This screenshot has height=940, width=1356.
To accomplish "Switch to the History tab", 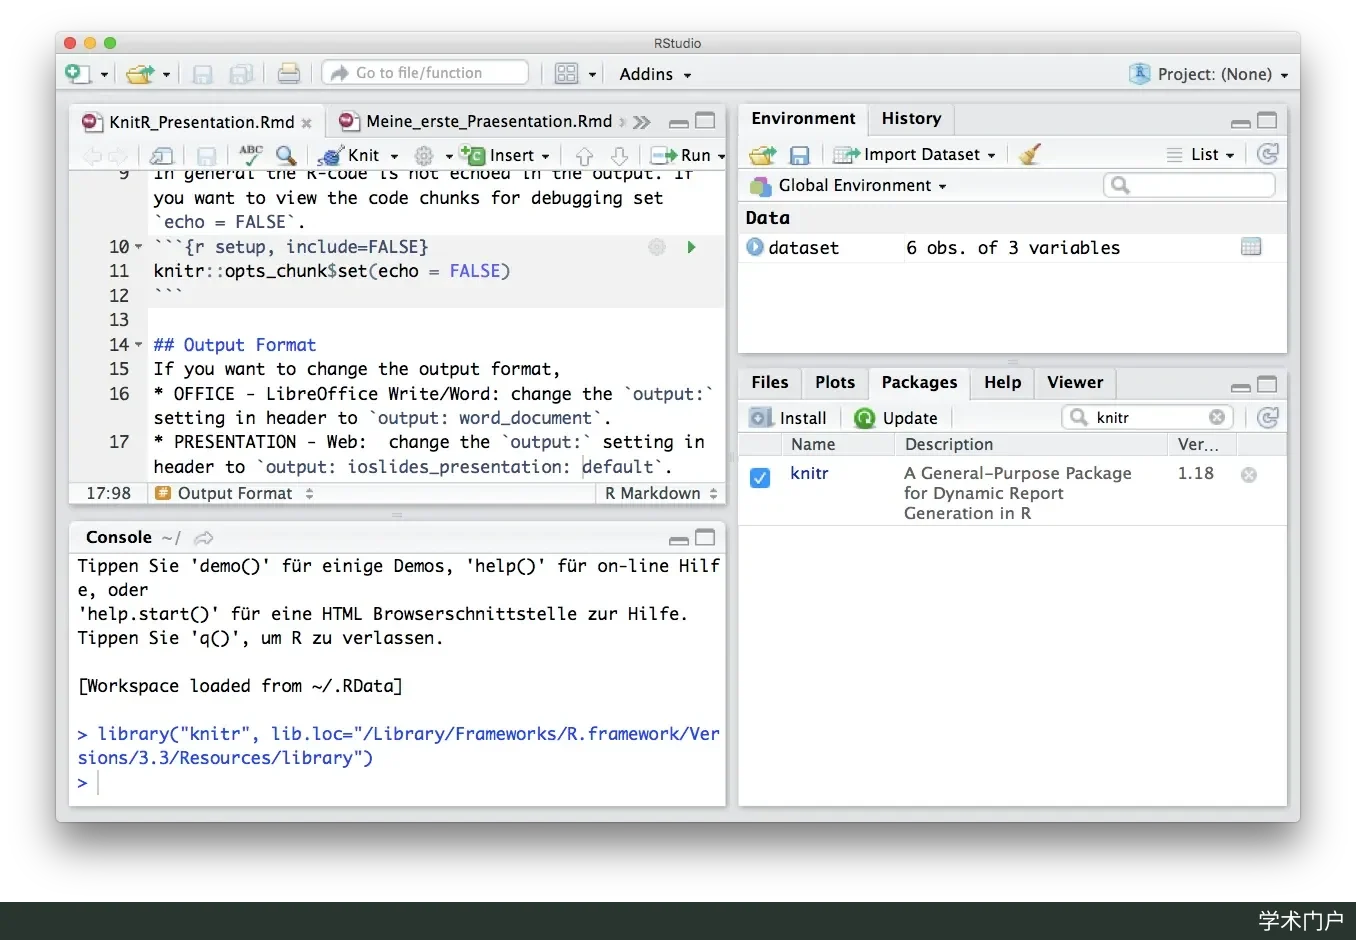I will (x=911, y=118).
